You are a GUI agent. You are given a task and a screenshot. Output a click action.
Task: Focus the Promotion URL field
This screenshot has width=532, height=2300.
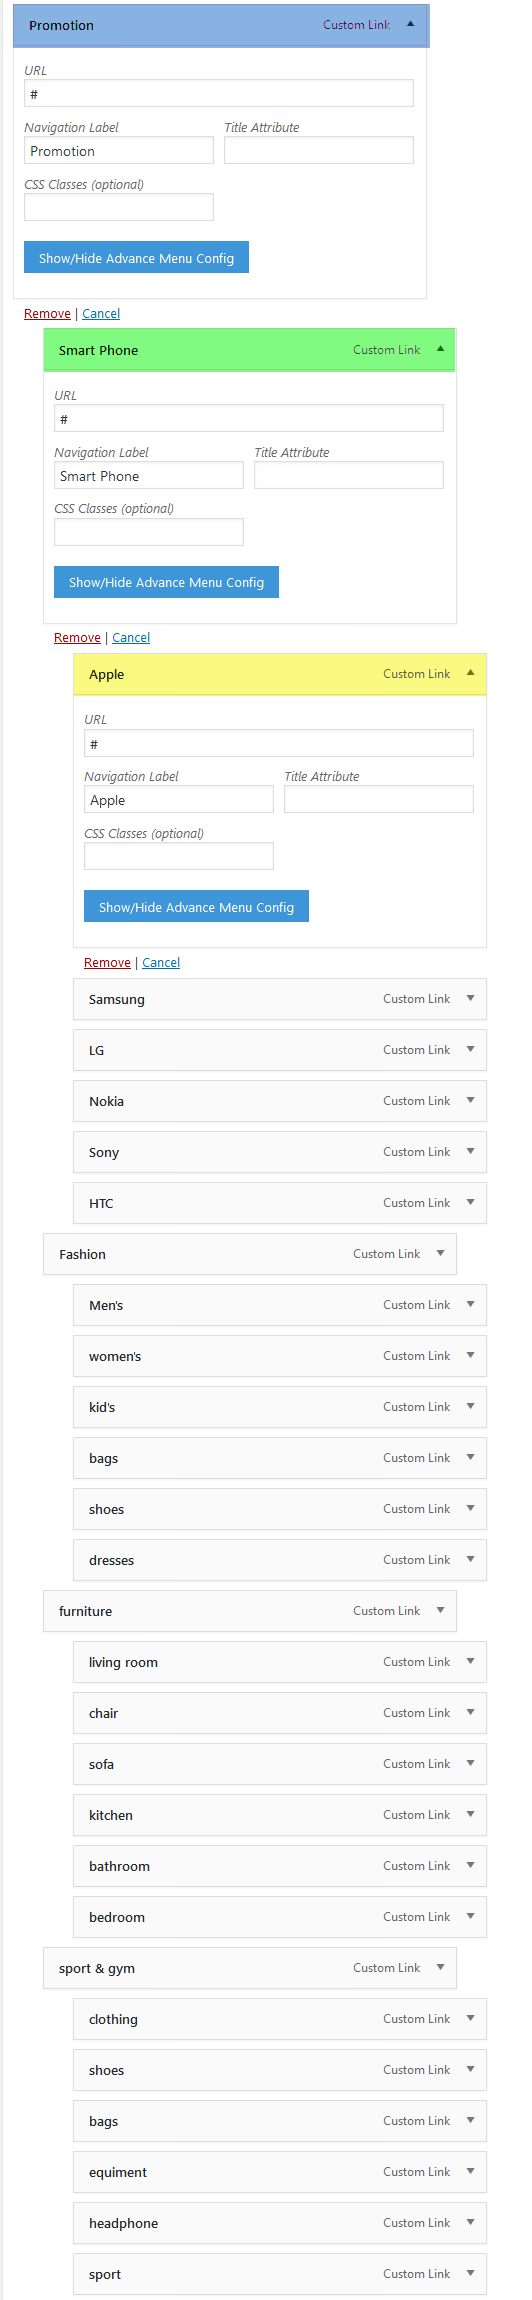219,94
